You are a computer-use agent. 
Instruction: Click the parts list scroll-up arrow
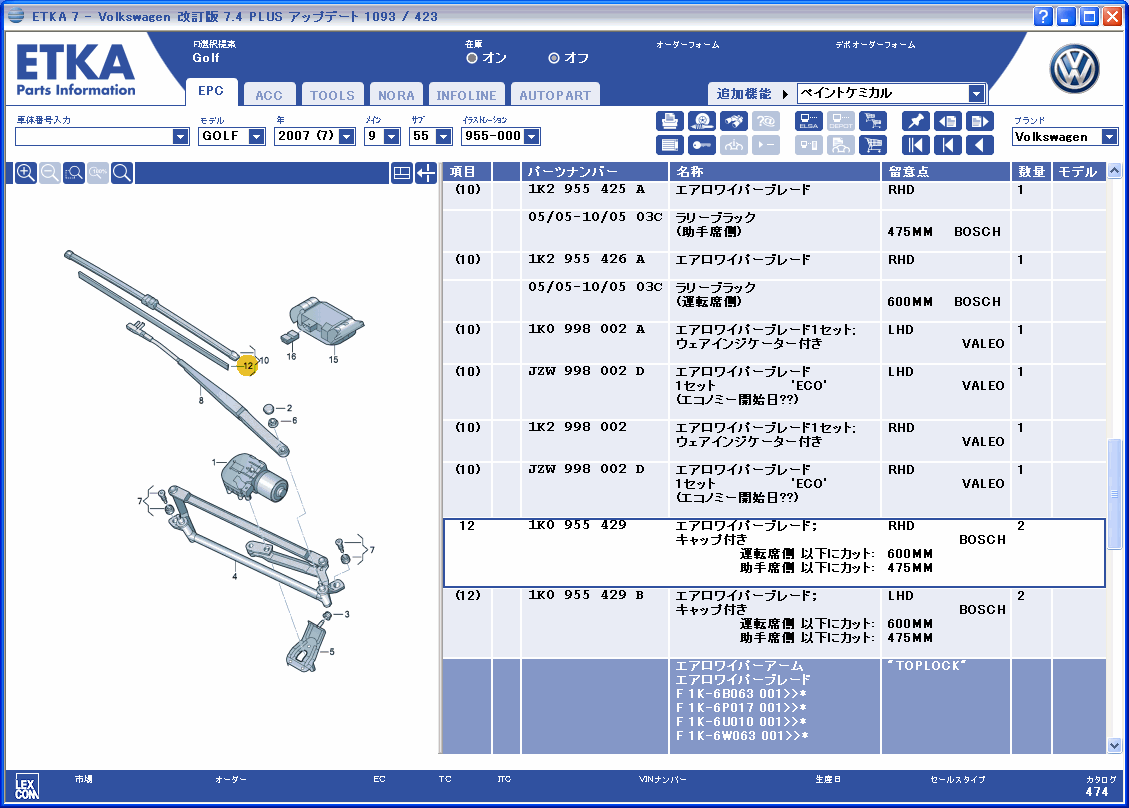[x=1115, y=171]
